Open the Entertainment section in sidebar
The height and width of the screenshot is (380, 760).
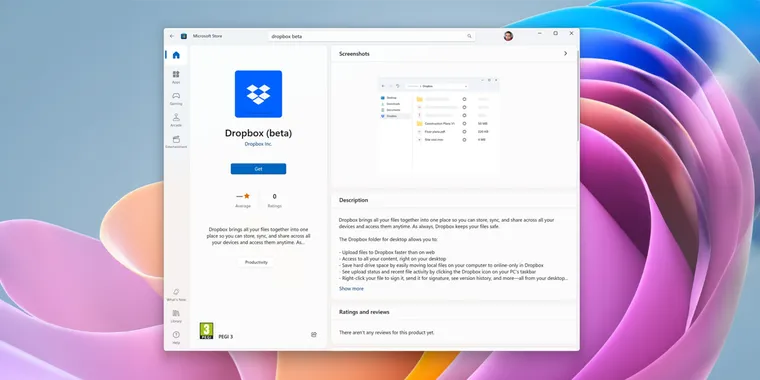176,142
